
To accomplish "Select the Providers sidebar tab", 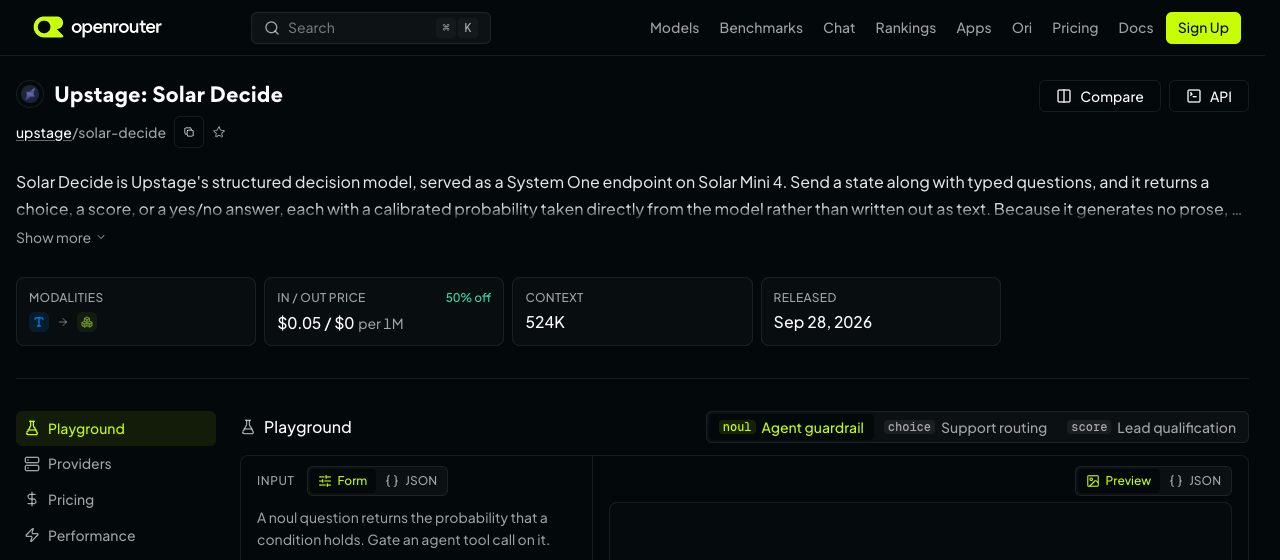I will [x=116, y=464].
